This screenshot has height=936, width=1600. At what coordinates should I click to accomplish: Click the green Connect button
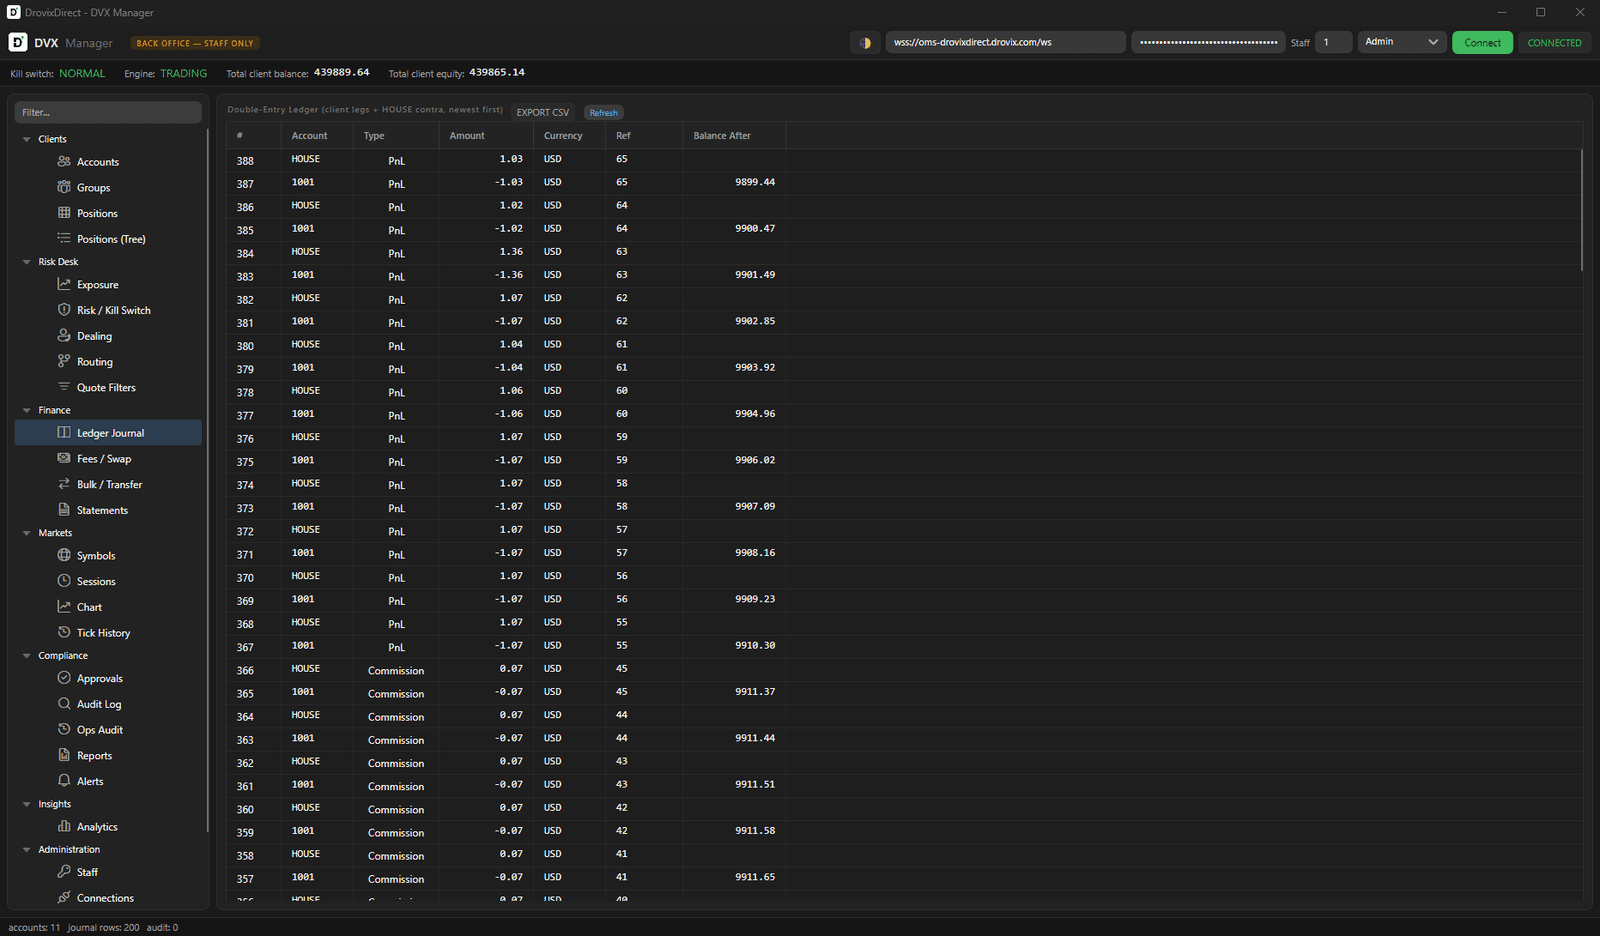point(1482,42)
